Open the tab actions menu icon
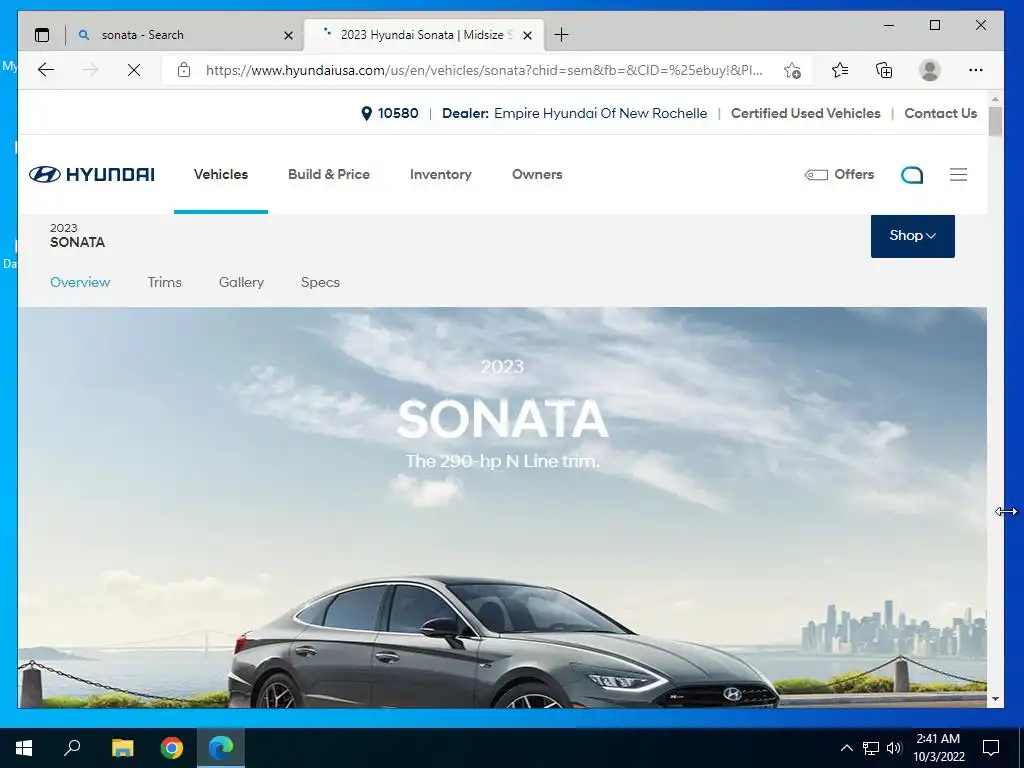1024x768 pixels. pos(42,35)
